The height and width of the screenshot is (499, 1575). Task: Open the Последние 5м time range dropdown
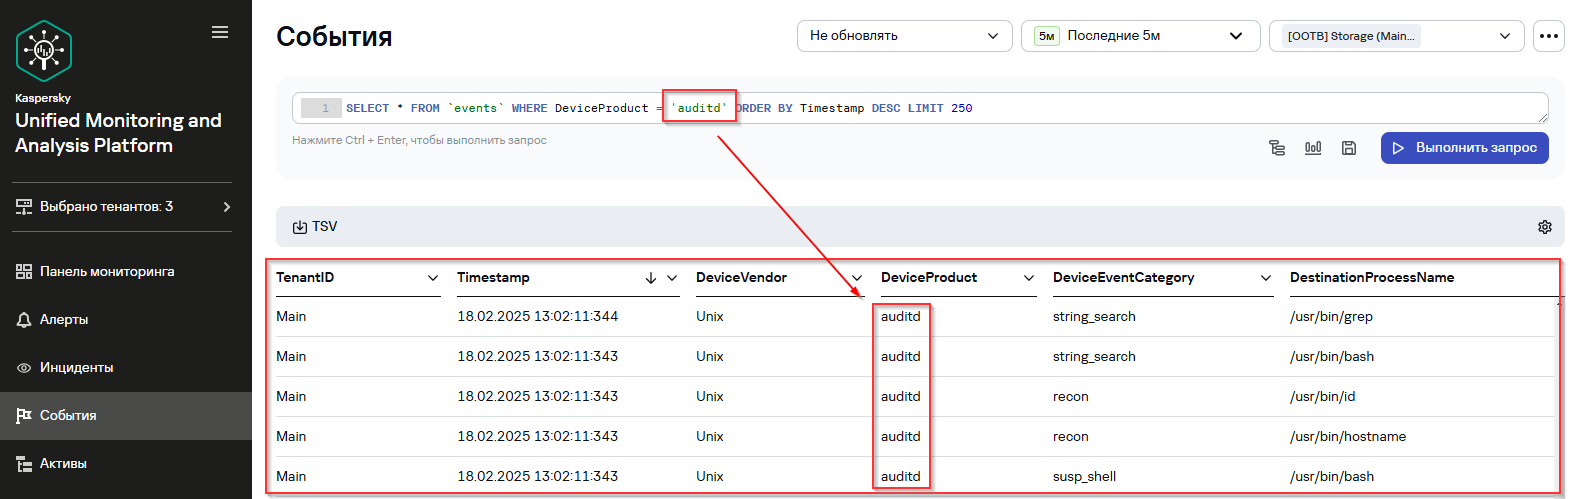click(x=1140, y=36)
